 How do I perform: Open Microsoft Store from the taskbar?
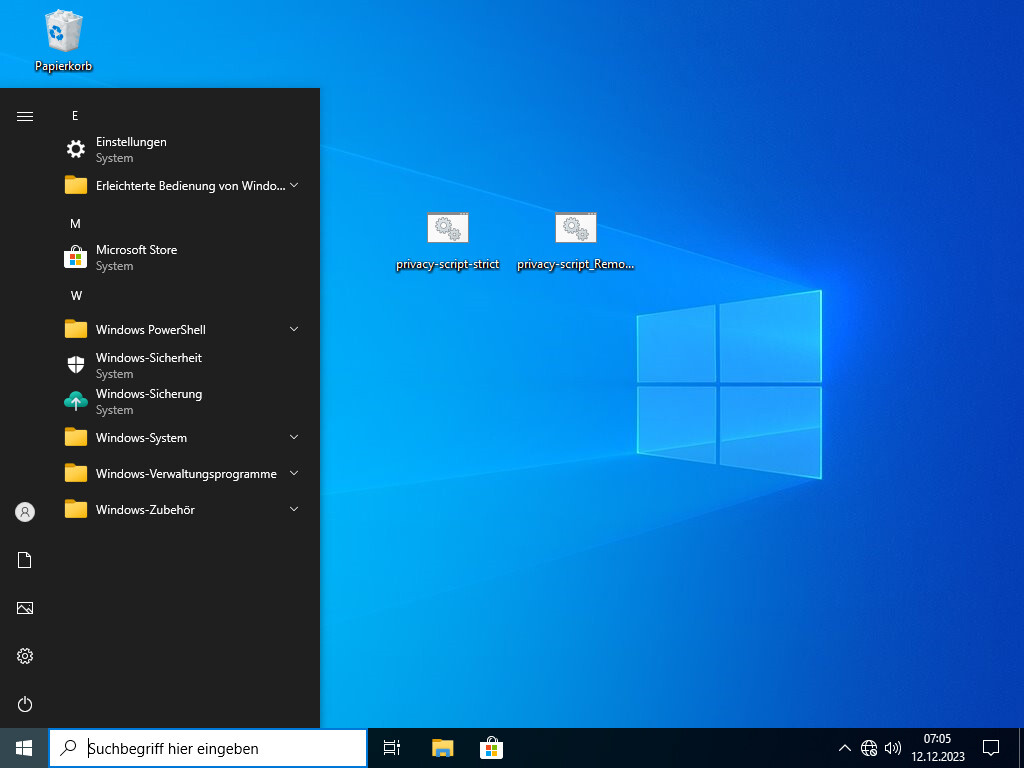[491, 748]
